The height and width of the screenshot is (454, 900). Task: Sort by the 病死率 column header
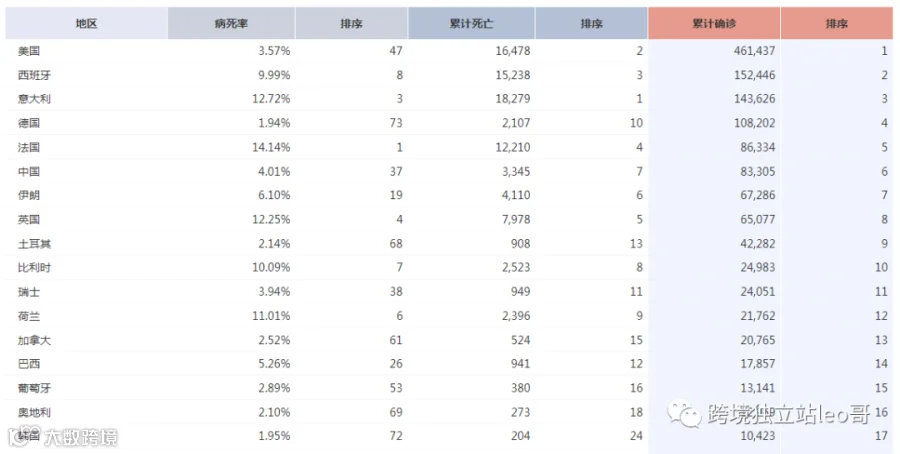tap(231, 24)
